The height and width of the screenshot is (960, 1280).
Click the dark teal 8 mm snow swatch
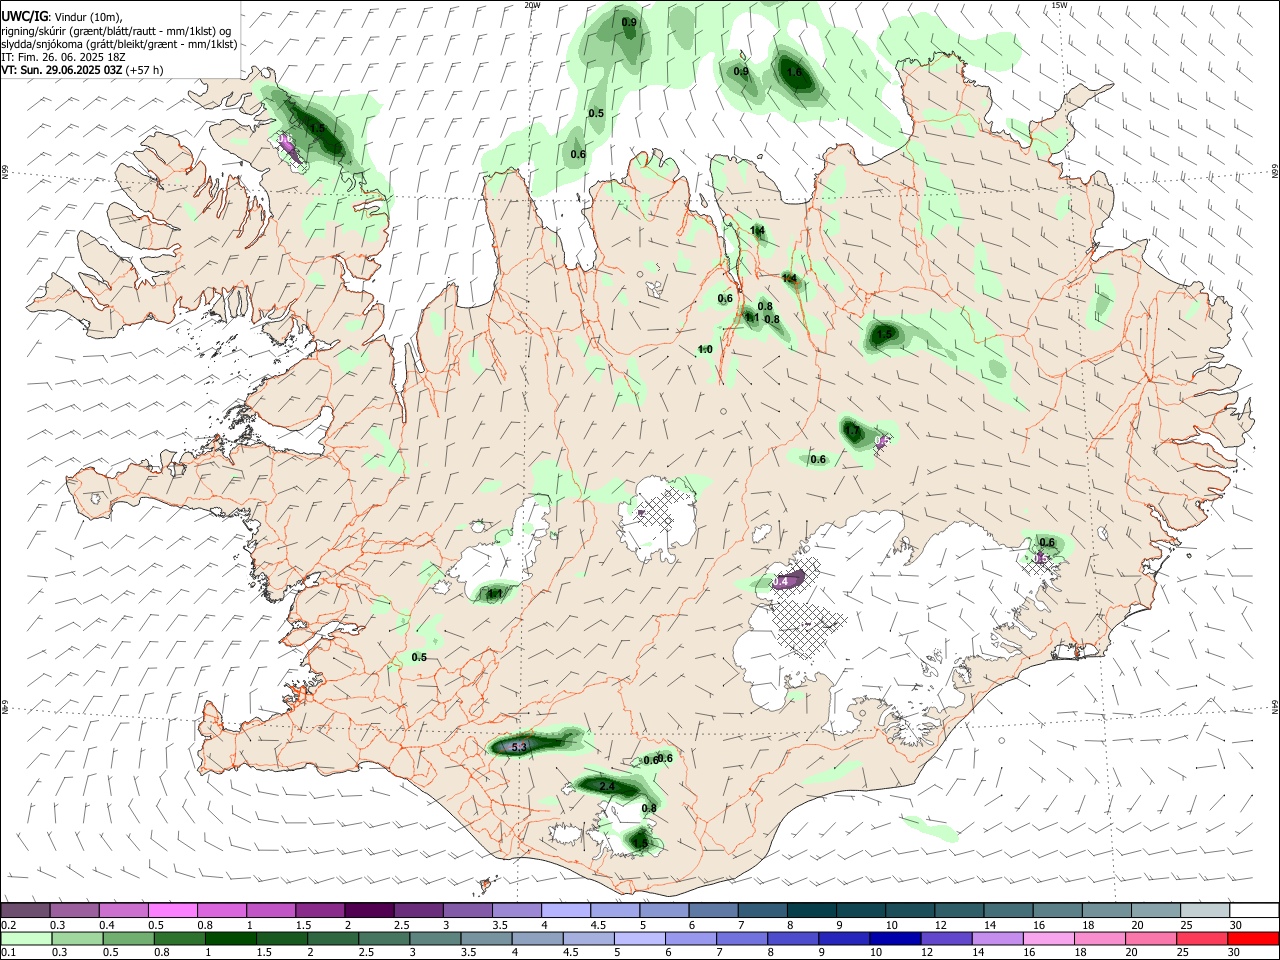click(810, 910)
